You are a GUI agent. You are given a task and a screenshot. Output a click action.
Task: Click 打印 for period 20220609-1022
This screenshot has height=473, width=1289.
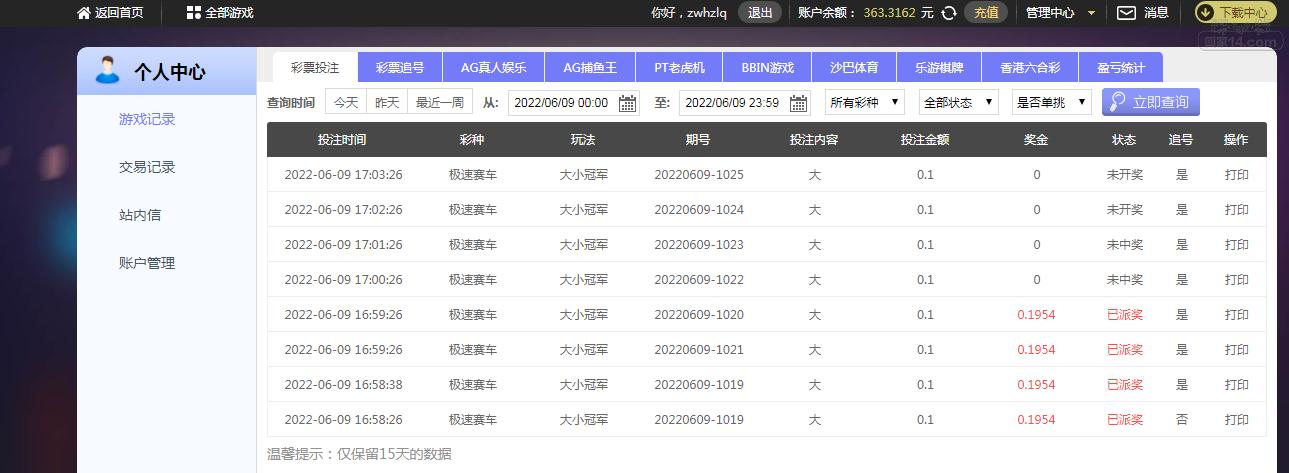pos(1237,279)
